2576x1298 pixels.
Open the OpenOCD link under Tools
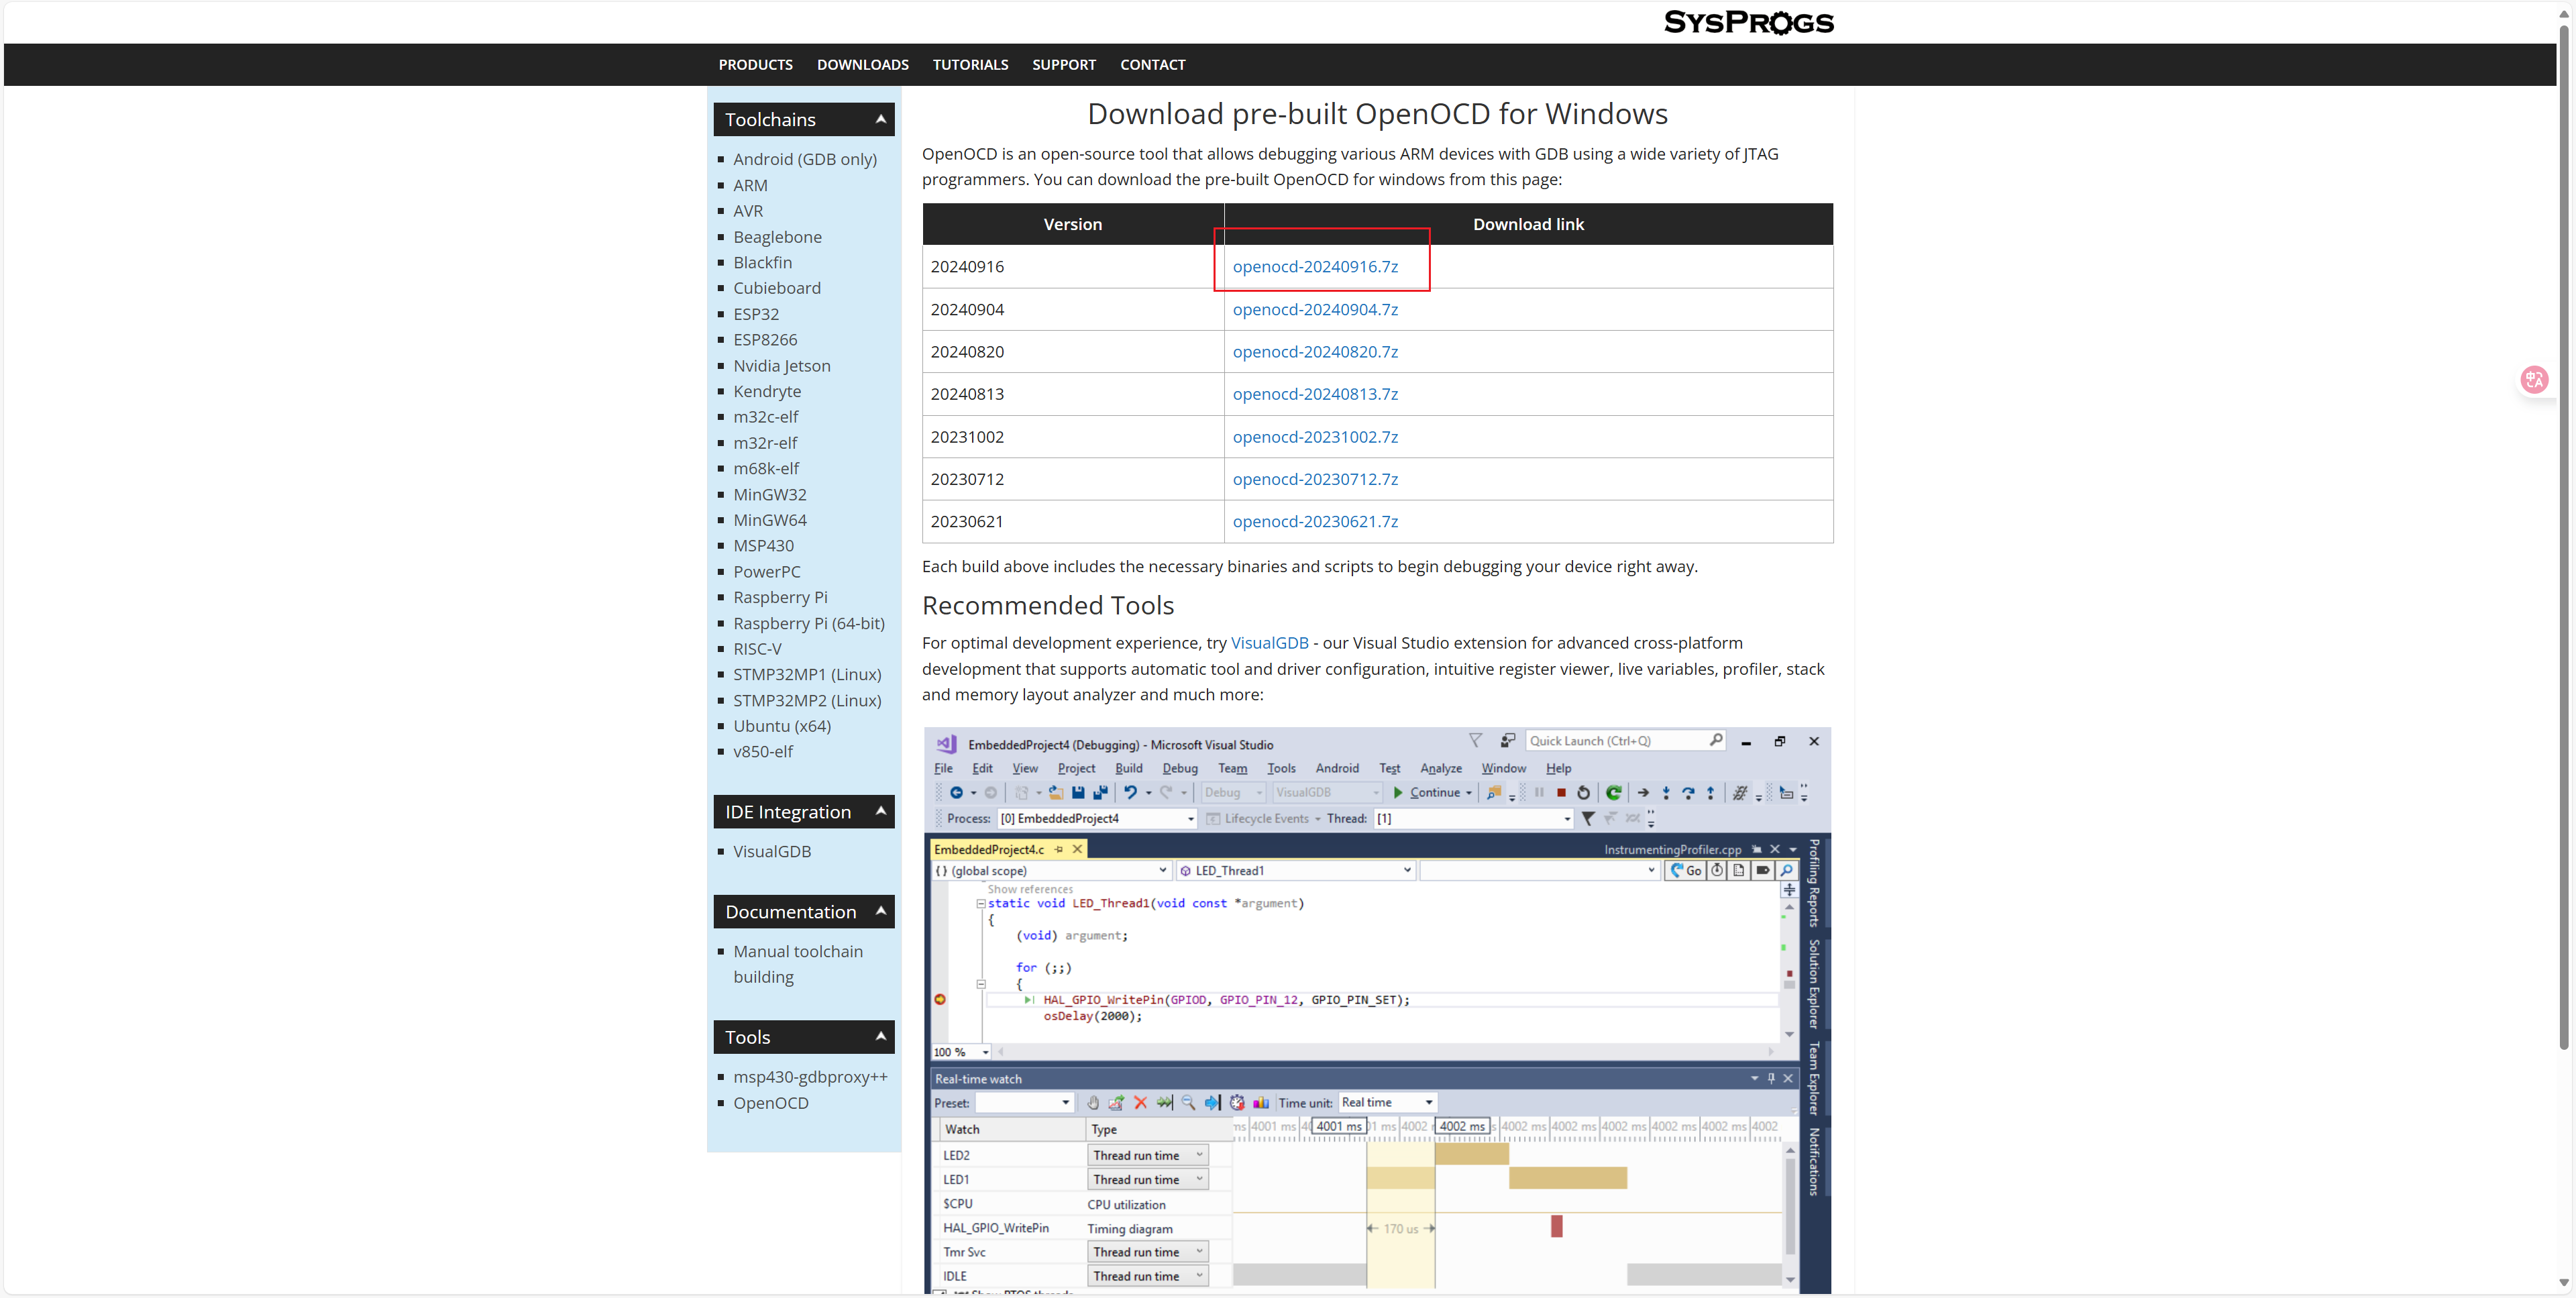point(771,1102)
